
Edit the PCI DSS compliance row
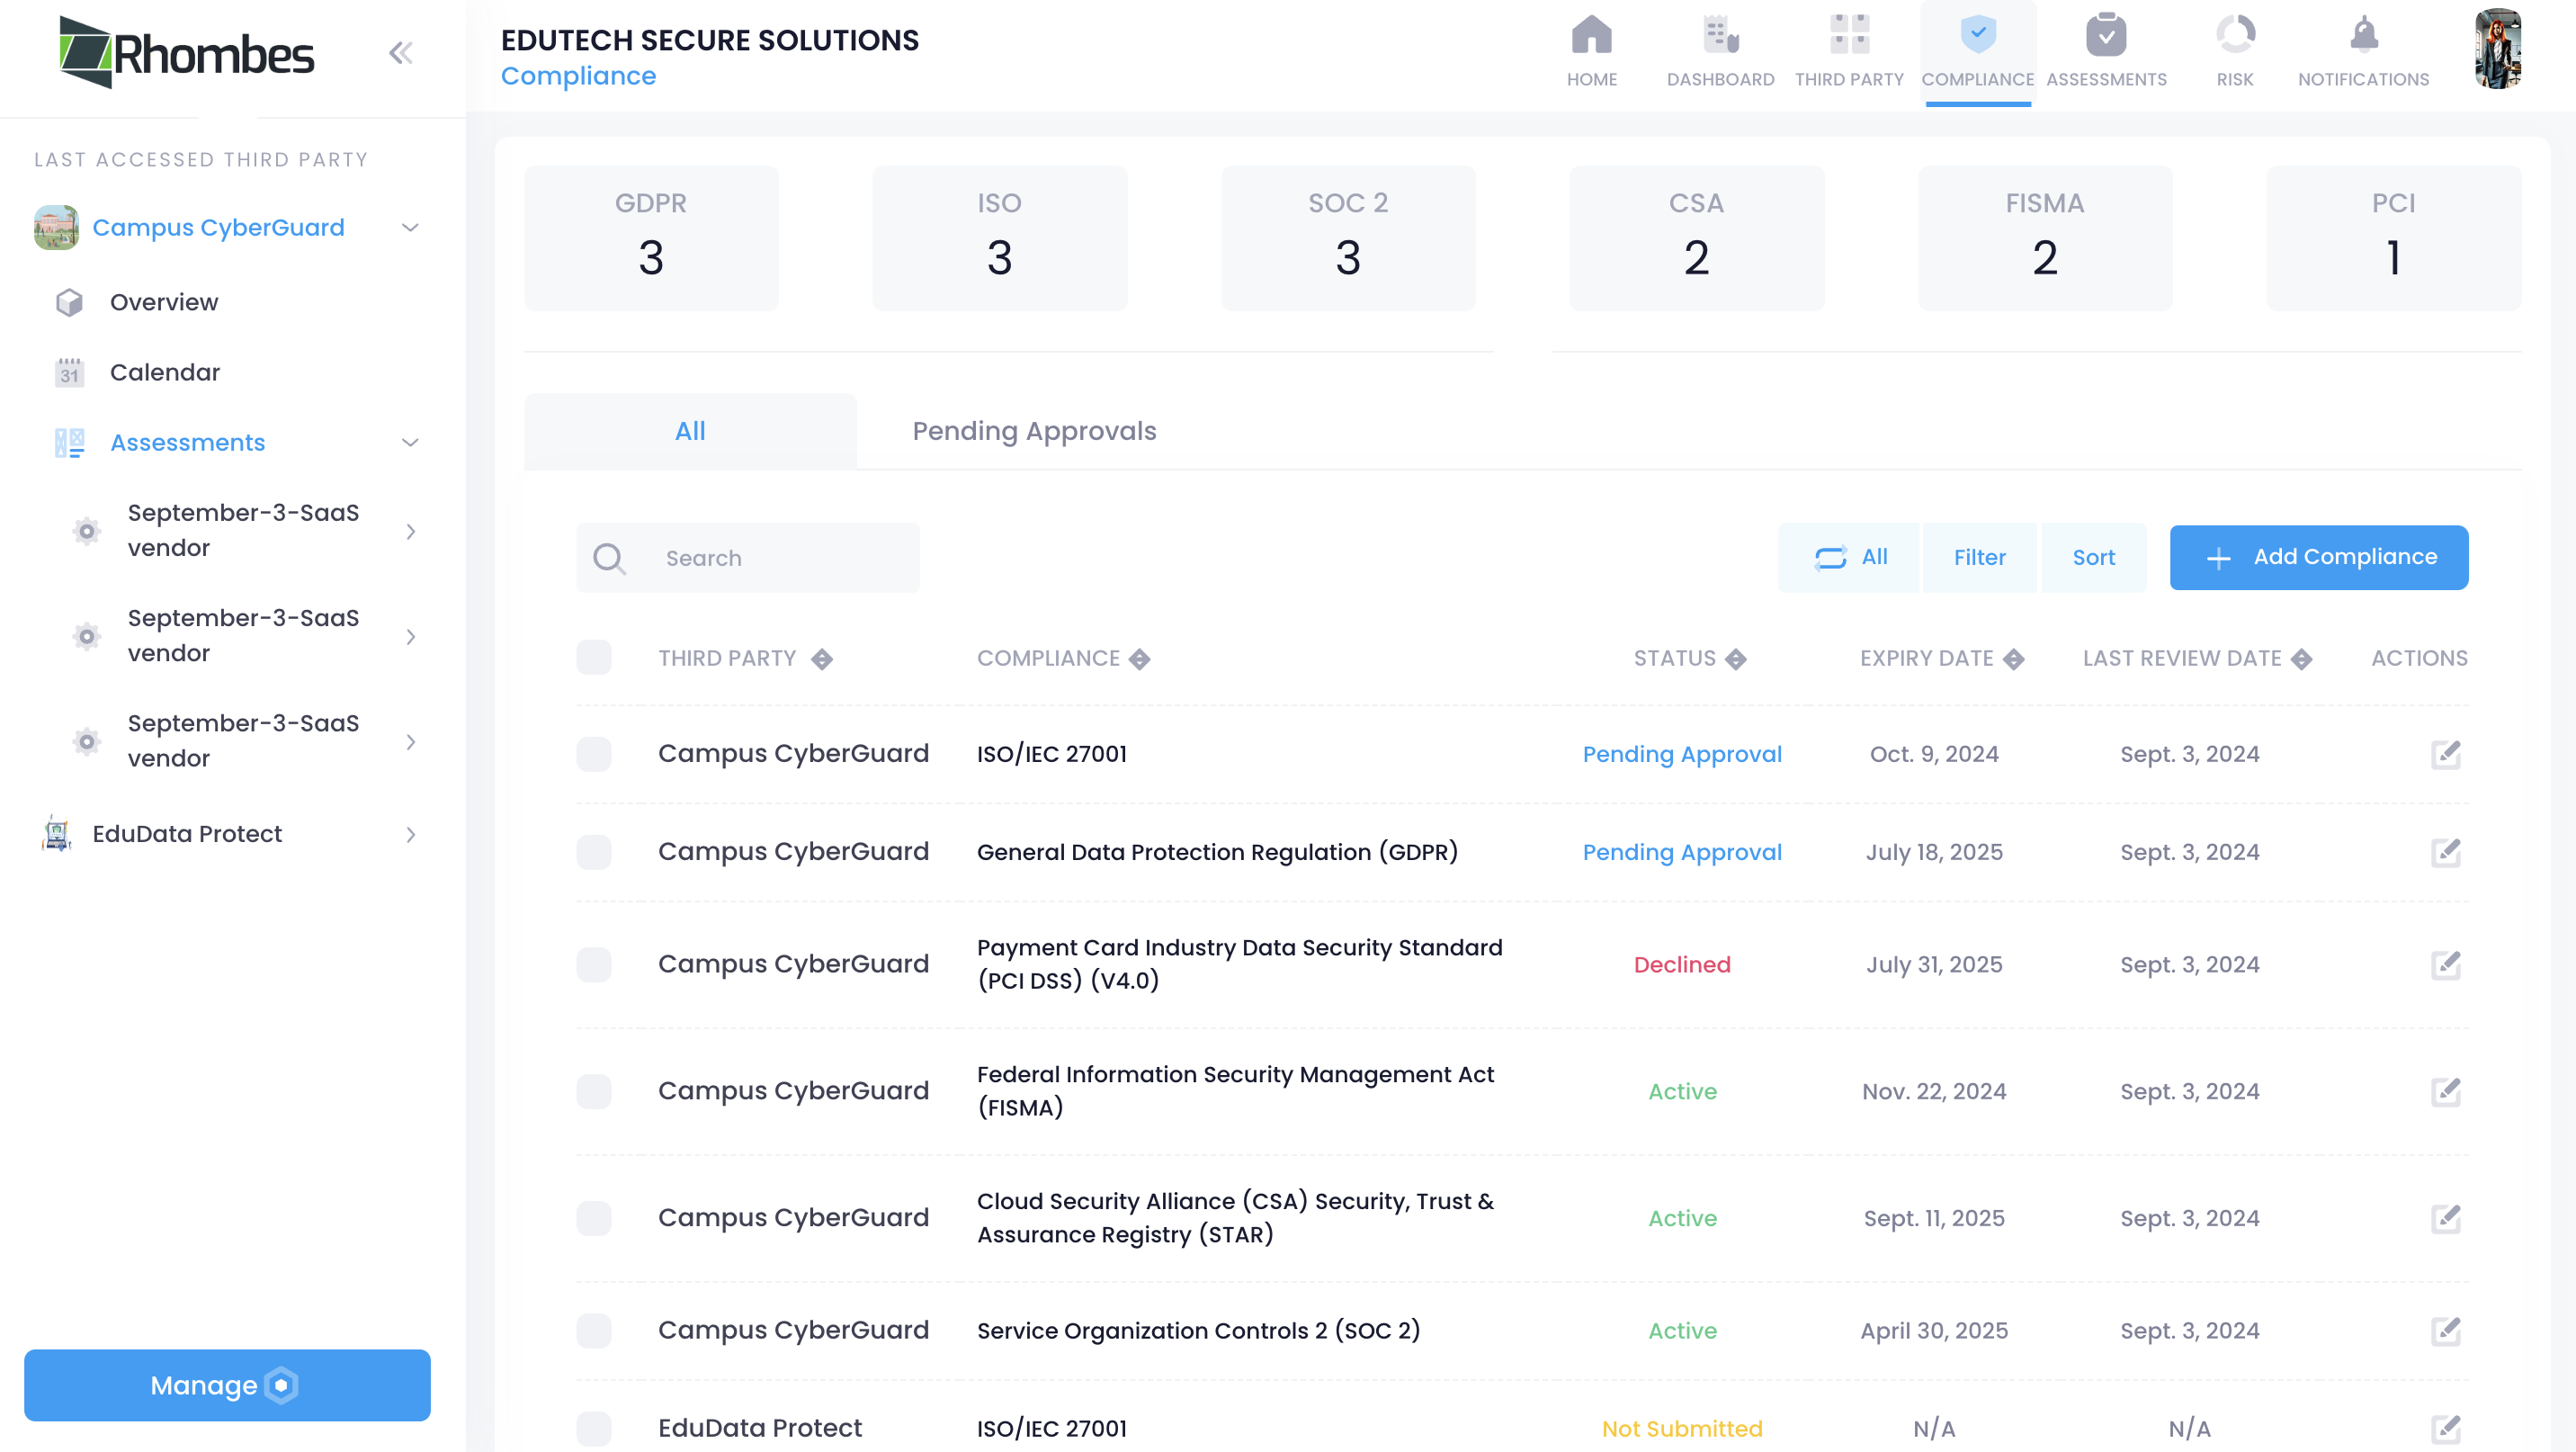pyautogui.click(x=2445, y=964)
